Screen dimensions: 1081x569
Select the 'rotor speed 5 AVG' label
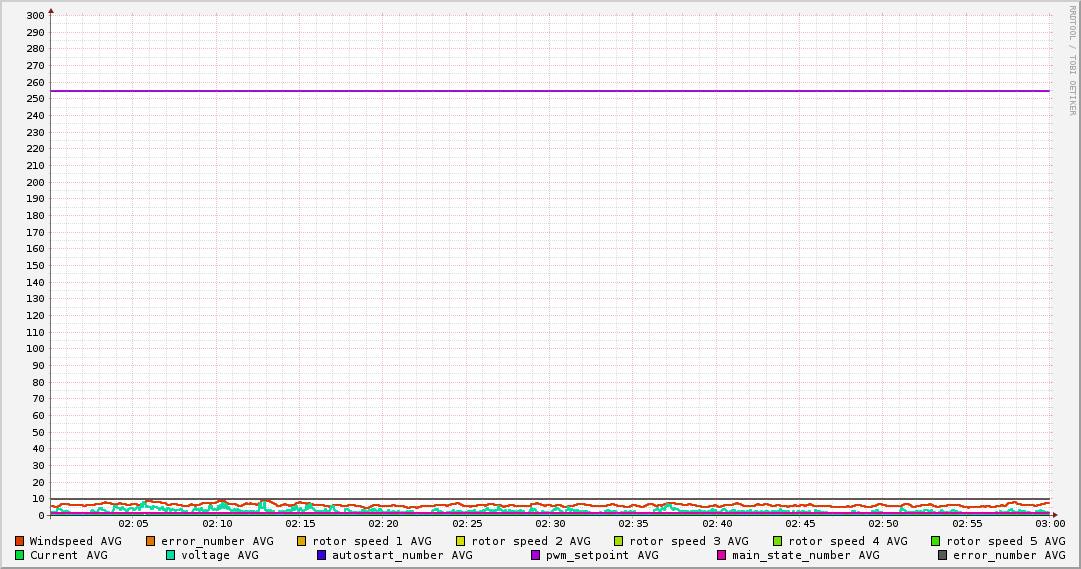click(x=1006, y=541)
